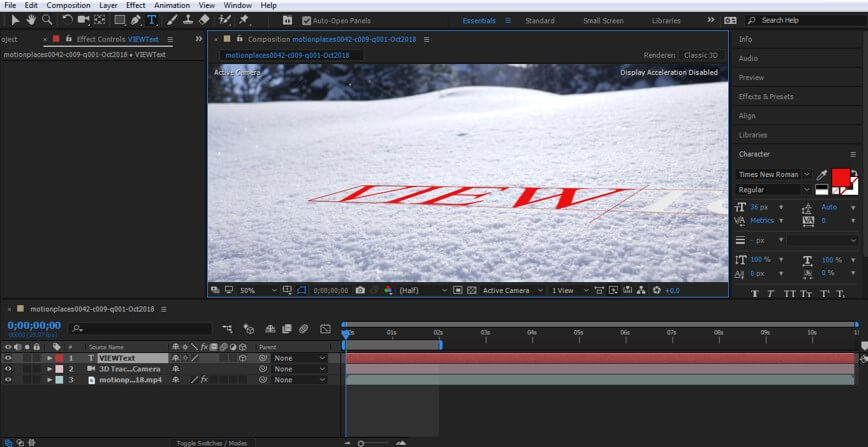This screenshot has width=868, height=447.
Task: Expand the VIEWText layer properties
Action: (50, 357)
